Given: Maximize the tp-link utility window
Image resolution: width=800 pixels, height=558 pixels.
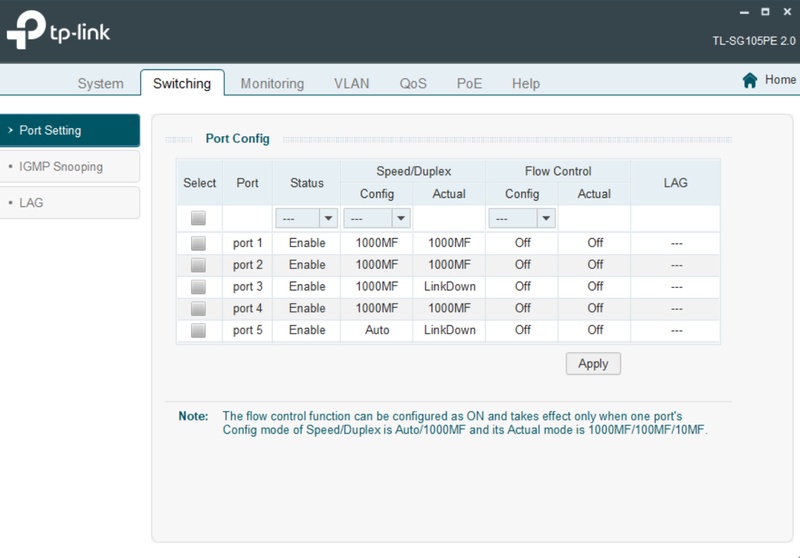Looking at the screenshot, I should (765, 12).
